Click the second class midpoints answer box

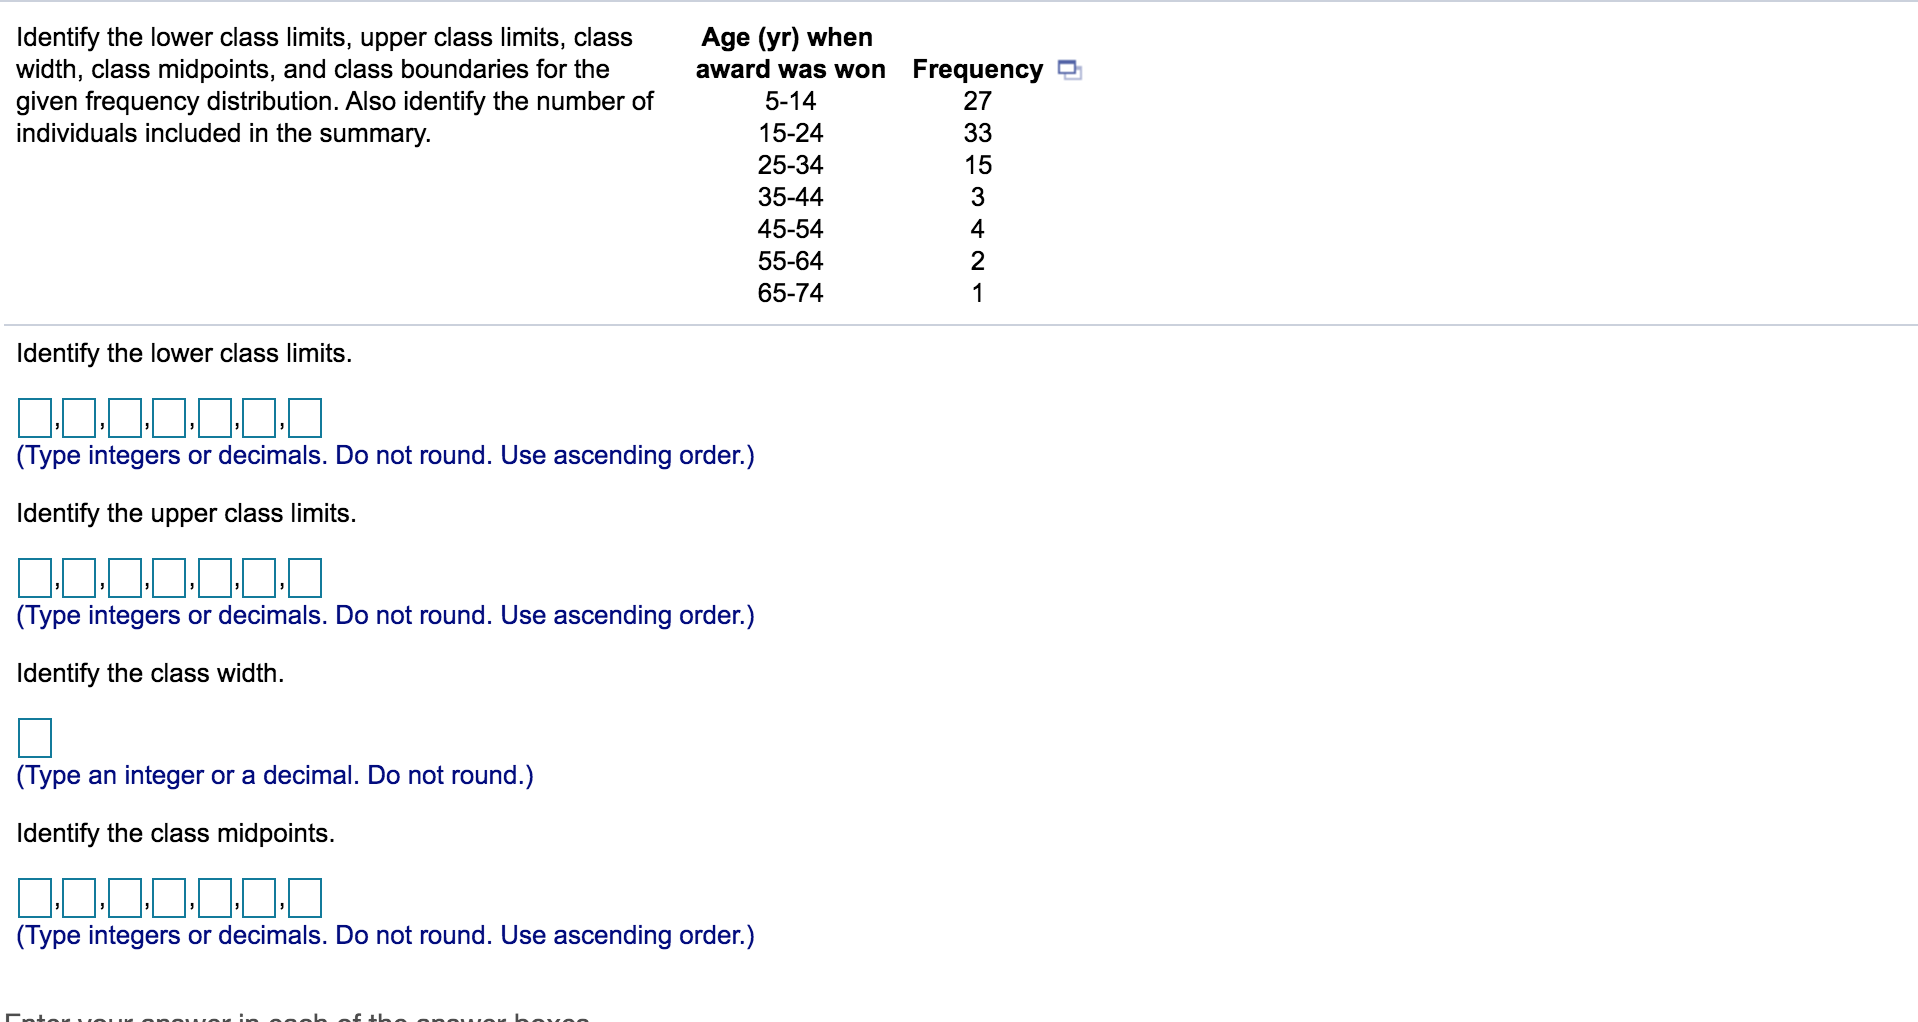pos(78,898)
